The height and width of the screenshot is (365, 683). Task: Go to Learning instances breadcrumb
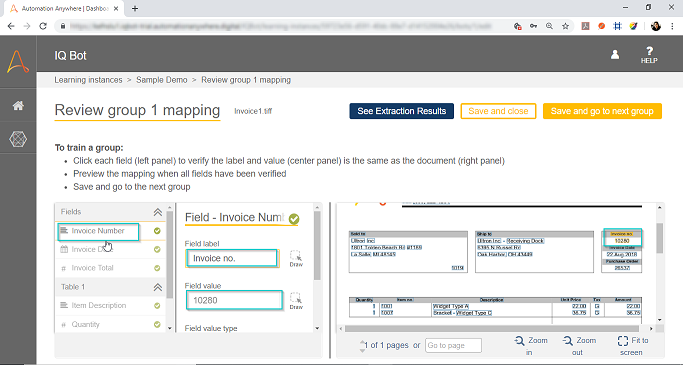pyautogui.click(x=88, y=80)
